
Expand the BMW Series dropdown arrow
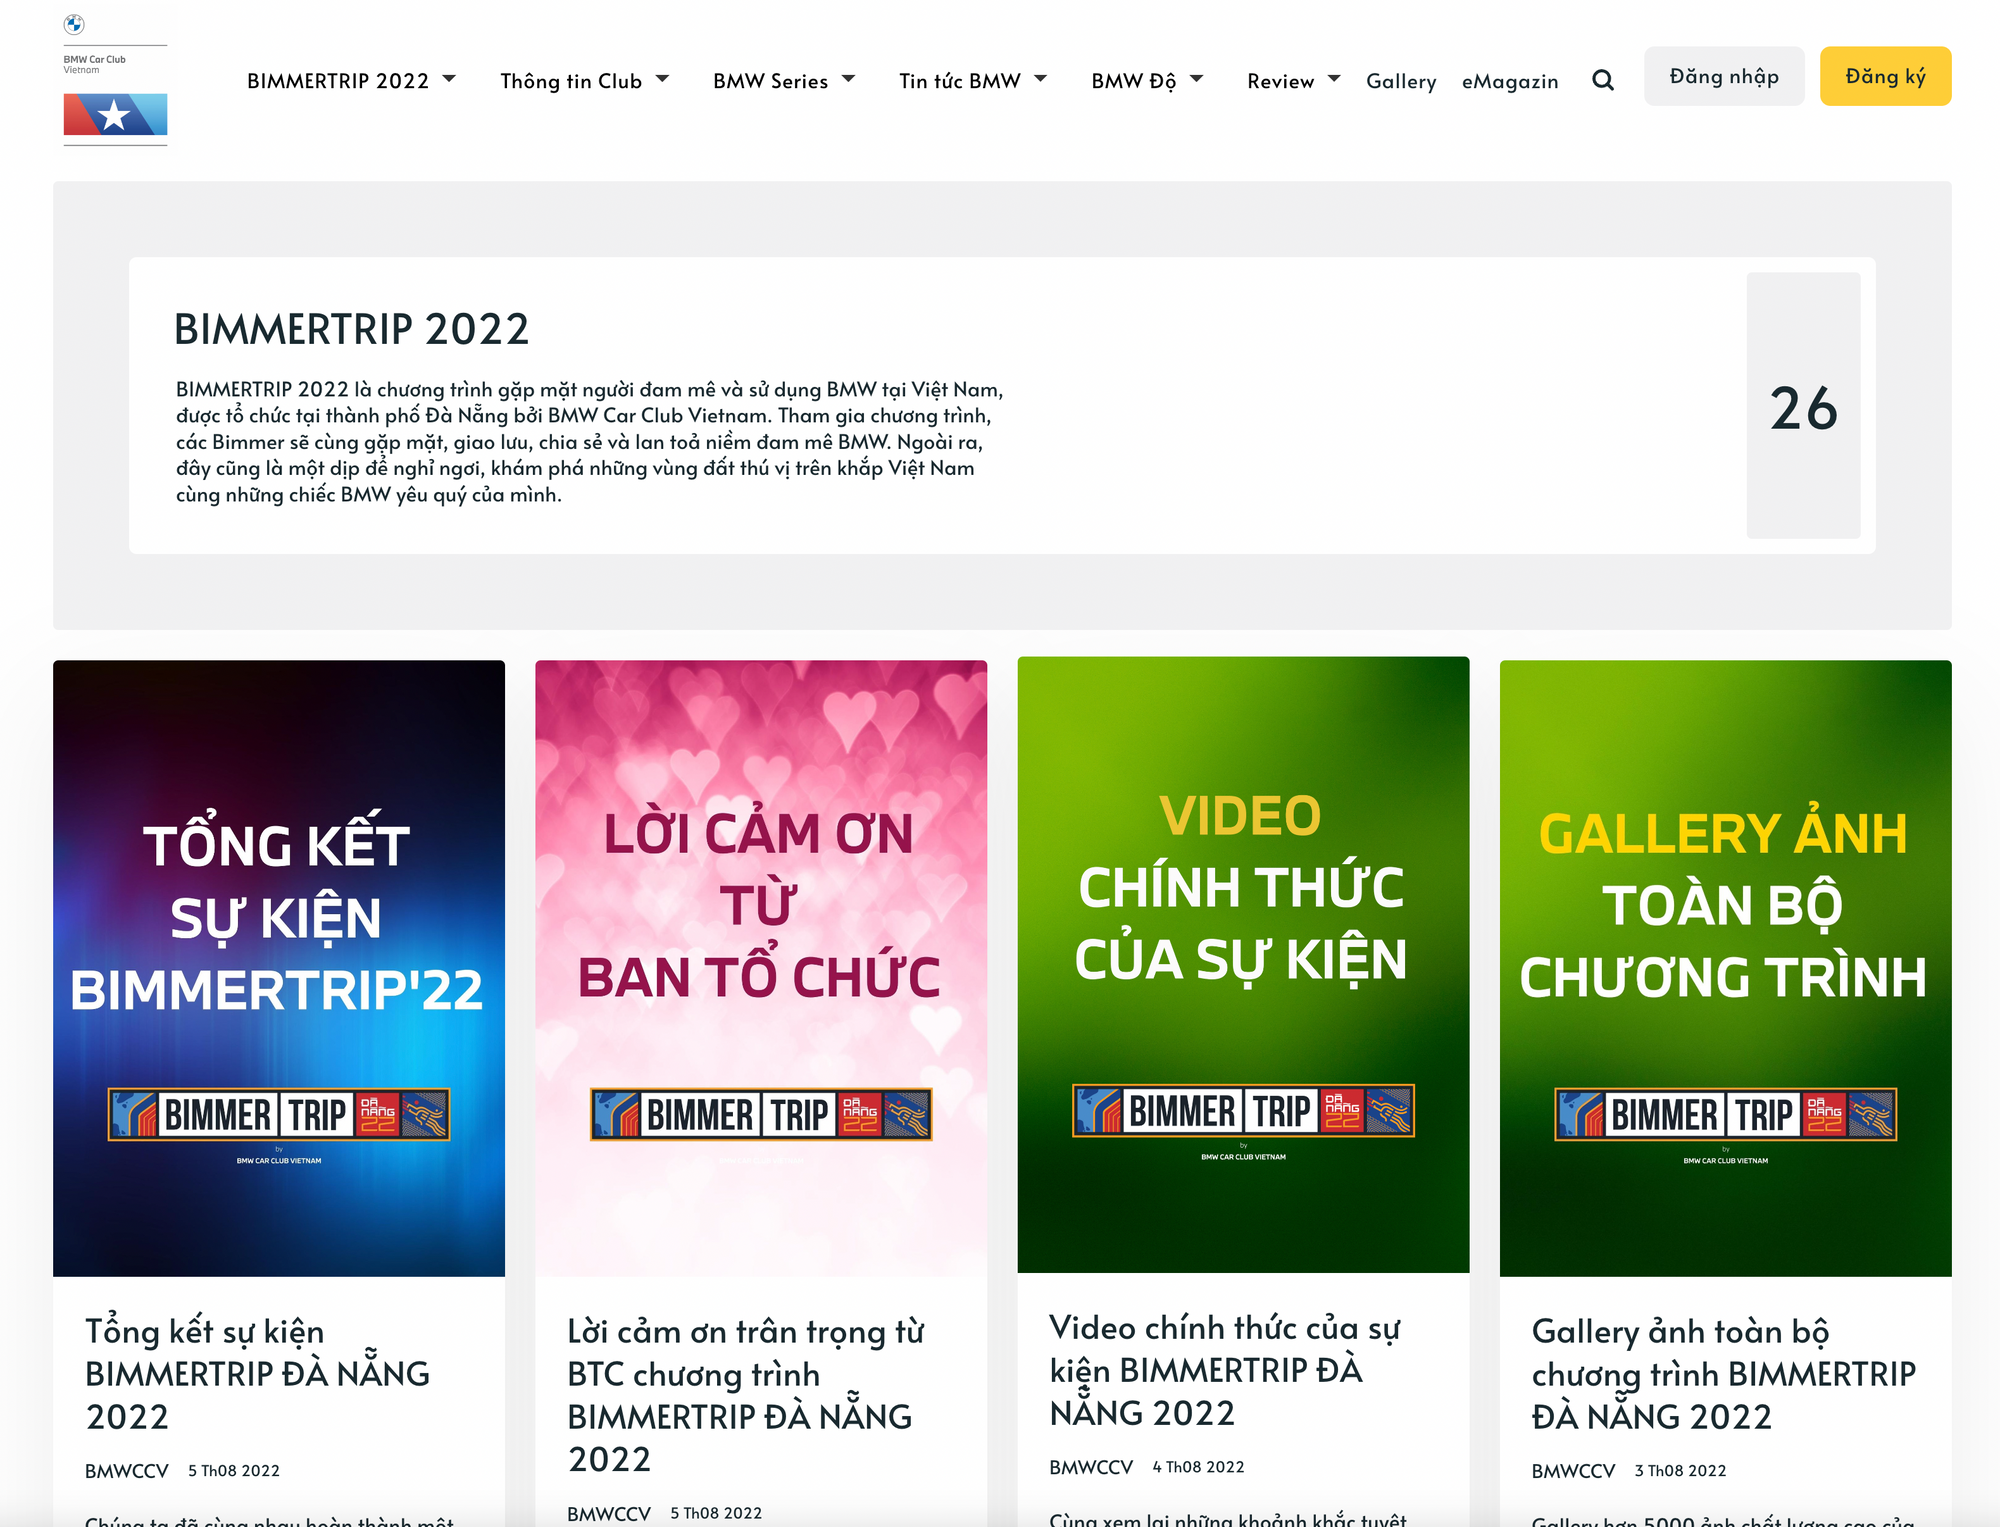(848, 78)
